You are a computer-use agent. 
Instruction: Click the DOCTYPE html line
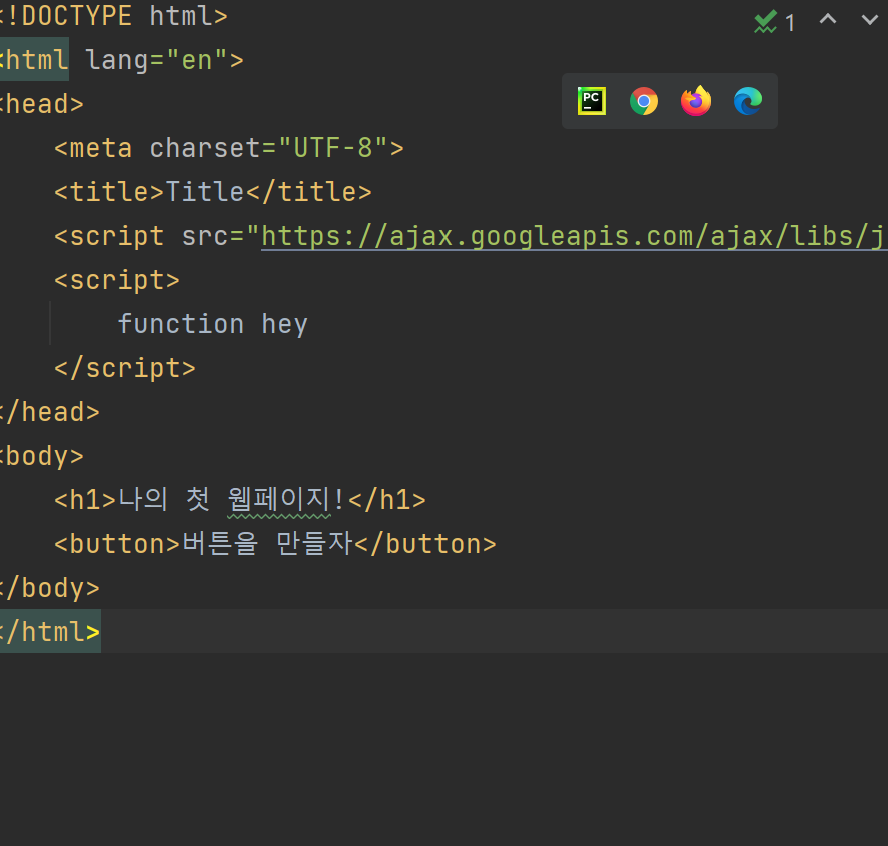[113, 16]
